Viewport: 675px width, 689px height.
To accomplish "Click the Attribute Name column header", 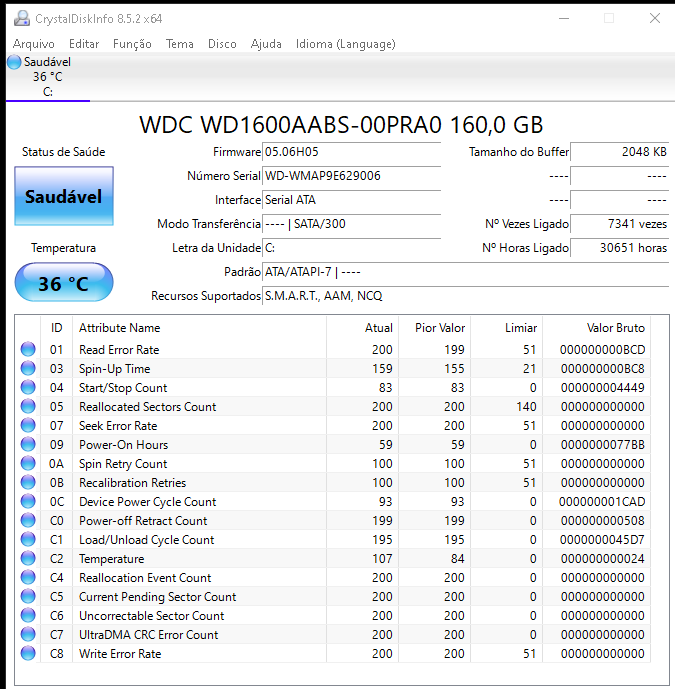I will click(200, 328).
